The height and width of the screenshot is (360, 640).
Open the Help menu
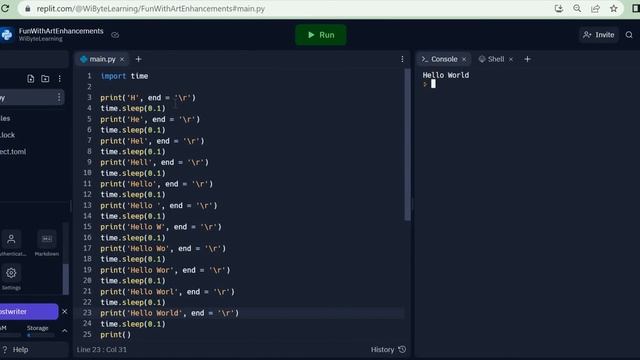[16, 350]
